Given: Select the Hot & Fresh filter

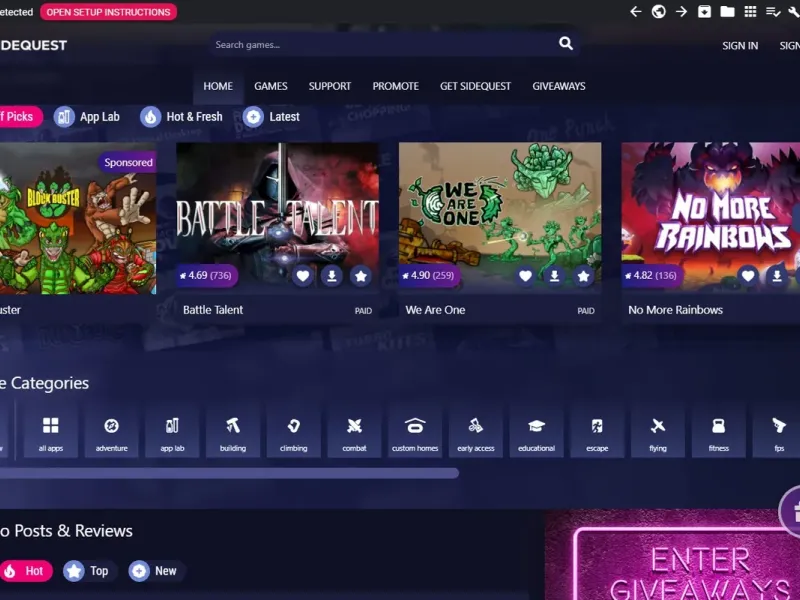Looking at the screenshot, I should 182,117.
